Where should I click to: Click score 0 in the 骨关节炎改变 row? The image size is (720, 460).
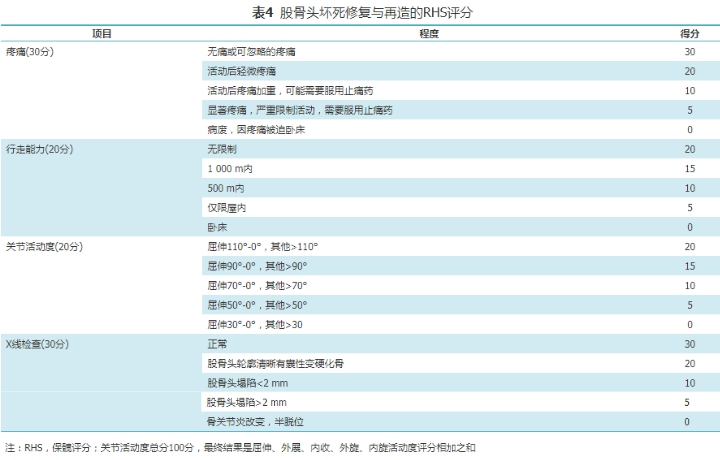(x=687, y=422)
